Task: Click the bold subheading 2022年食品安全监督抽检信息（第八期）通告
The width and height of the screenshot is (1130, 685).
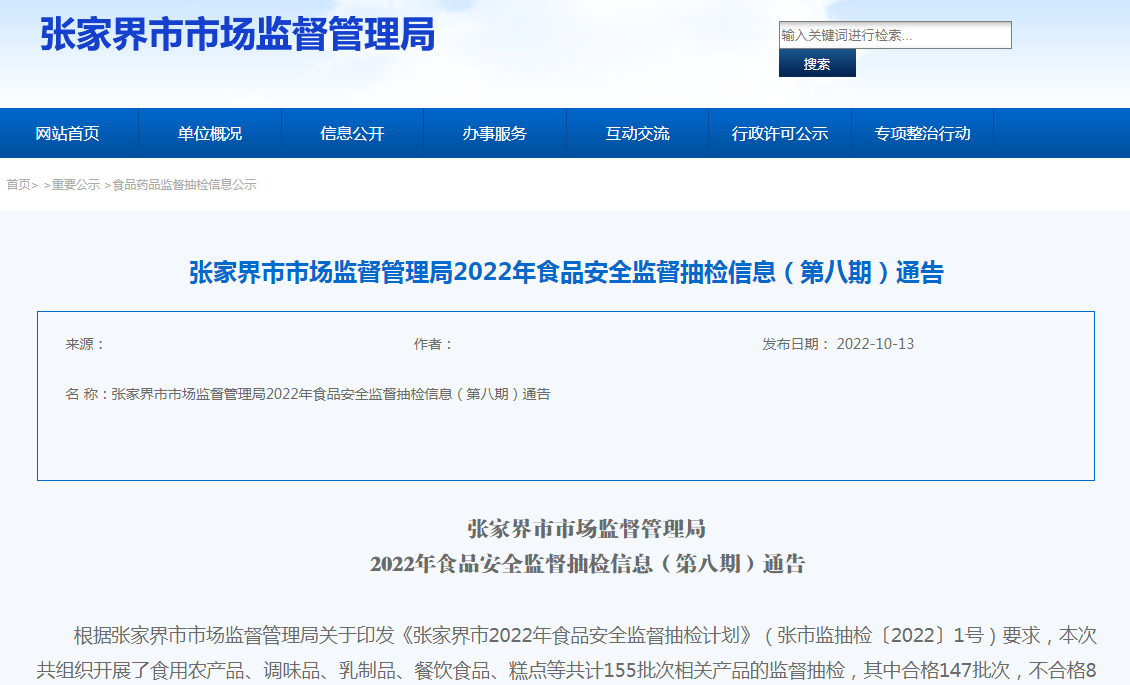Action: pyautogui.click(x=587, y=563)
